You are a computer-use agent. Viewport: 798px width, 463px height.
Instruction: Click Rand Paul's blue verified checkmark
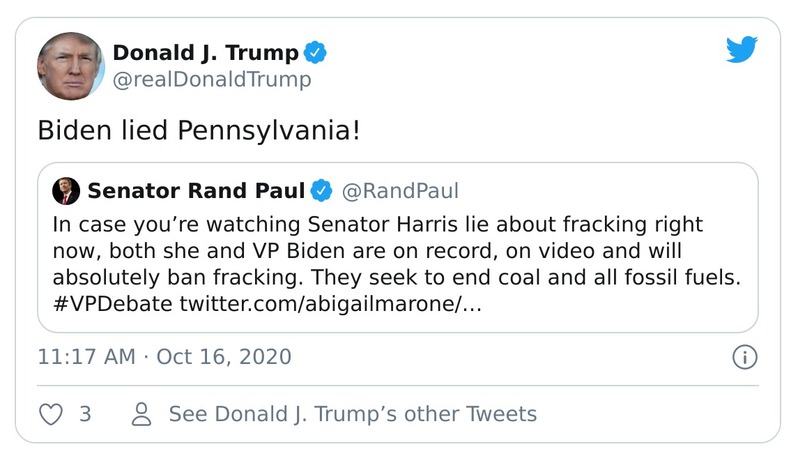click(321, 190)
